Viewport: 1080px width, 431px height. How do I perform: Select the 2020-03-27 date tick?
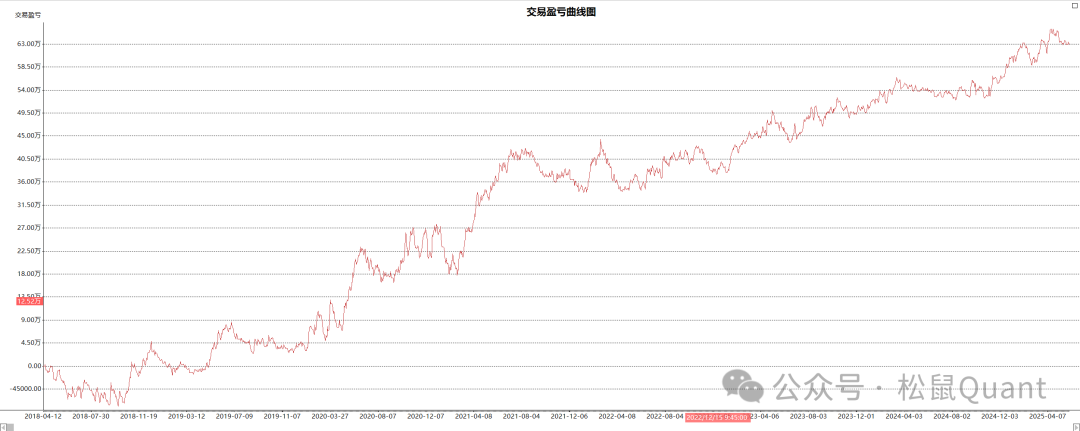coord(331,416)
